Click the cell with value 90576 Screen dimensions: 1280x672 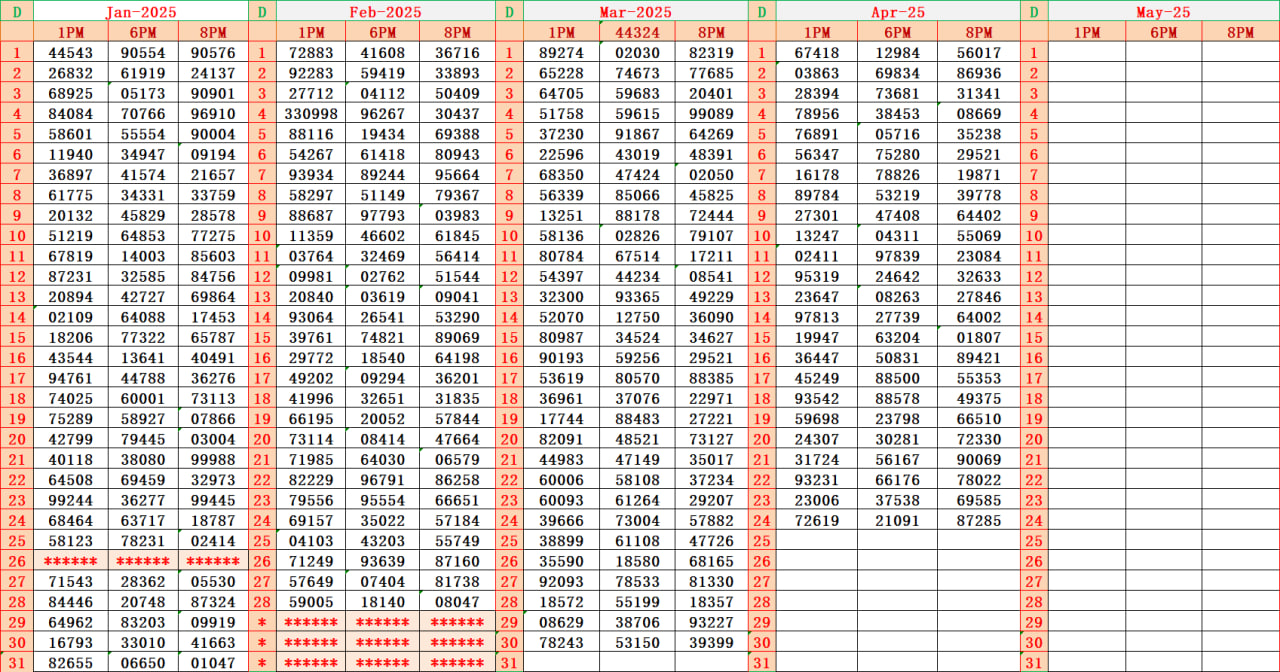coord(213,53)
